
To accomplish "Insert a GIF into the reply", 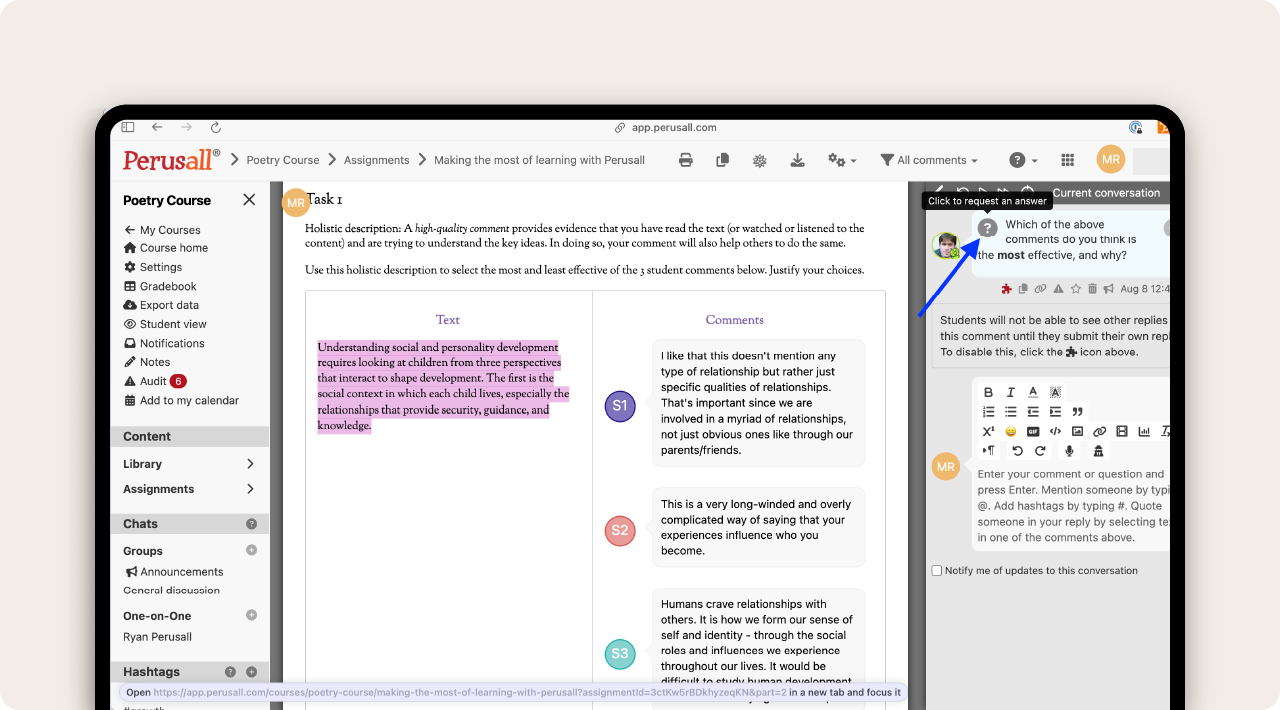I will (1034, 431).
